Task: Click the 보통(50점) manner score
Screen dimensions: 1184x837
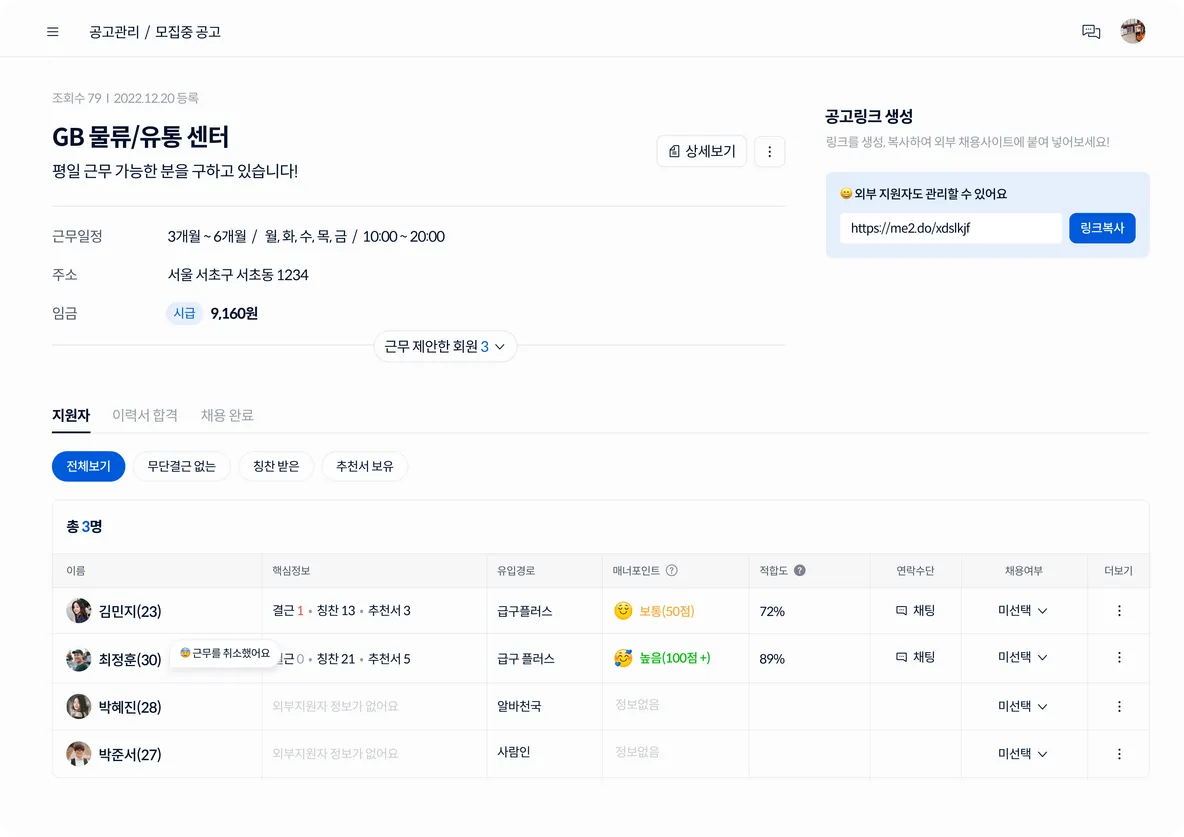Action: point(667,611)
